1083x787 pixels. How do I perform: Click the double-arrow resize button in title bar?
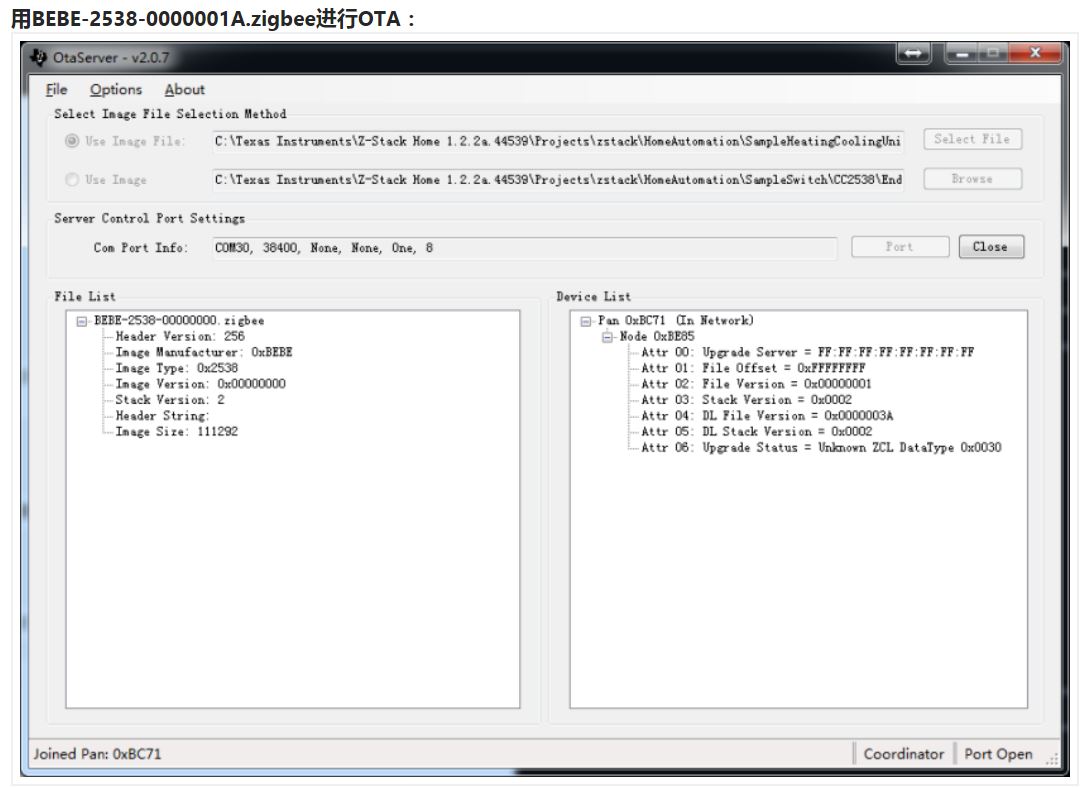click(x=913, y=53)
